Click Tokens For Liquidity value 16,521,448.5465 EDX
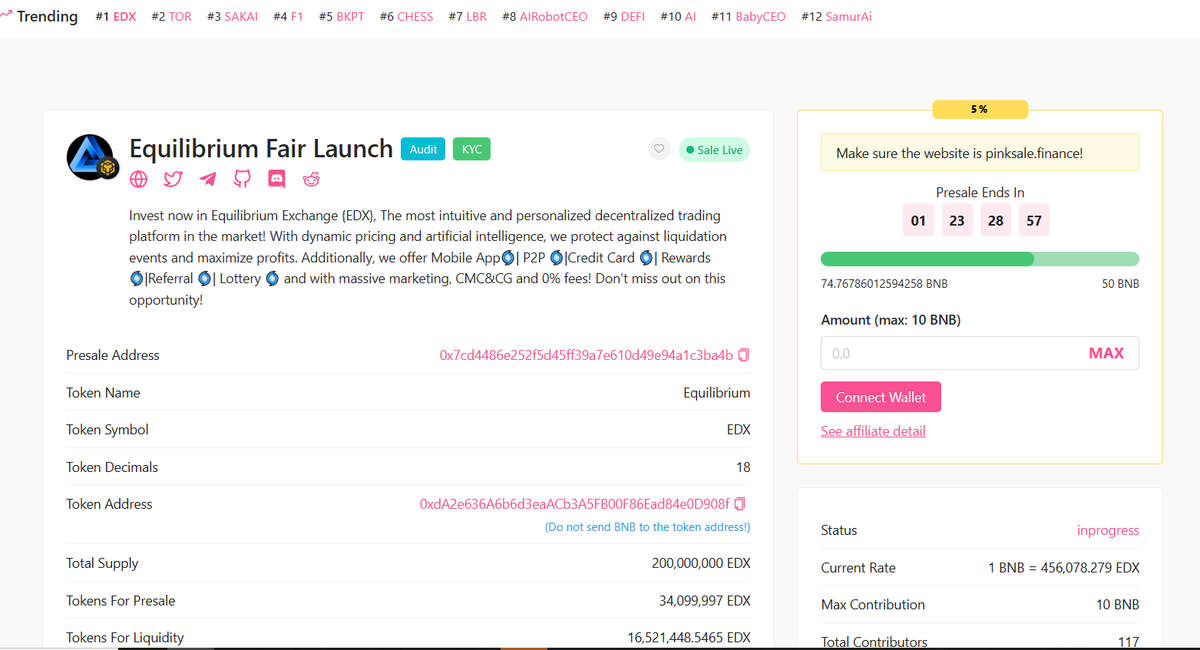Viewport: 1200px width, 650px height. click(689, 637)
